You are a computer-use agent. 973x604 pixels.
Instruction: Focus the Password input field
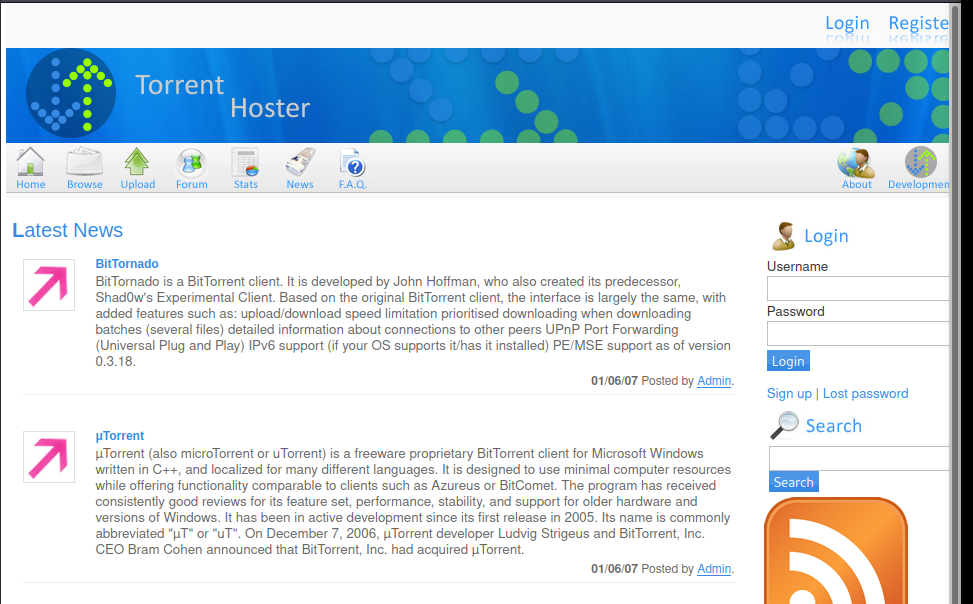point(858,334)
